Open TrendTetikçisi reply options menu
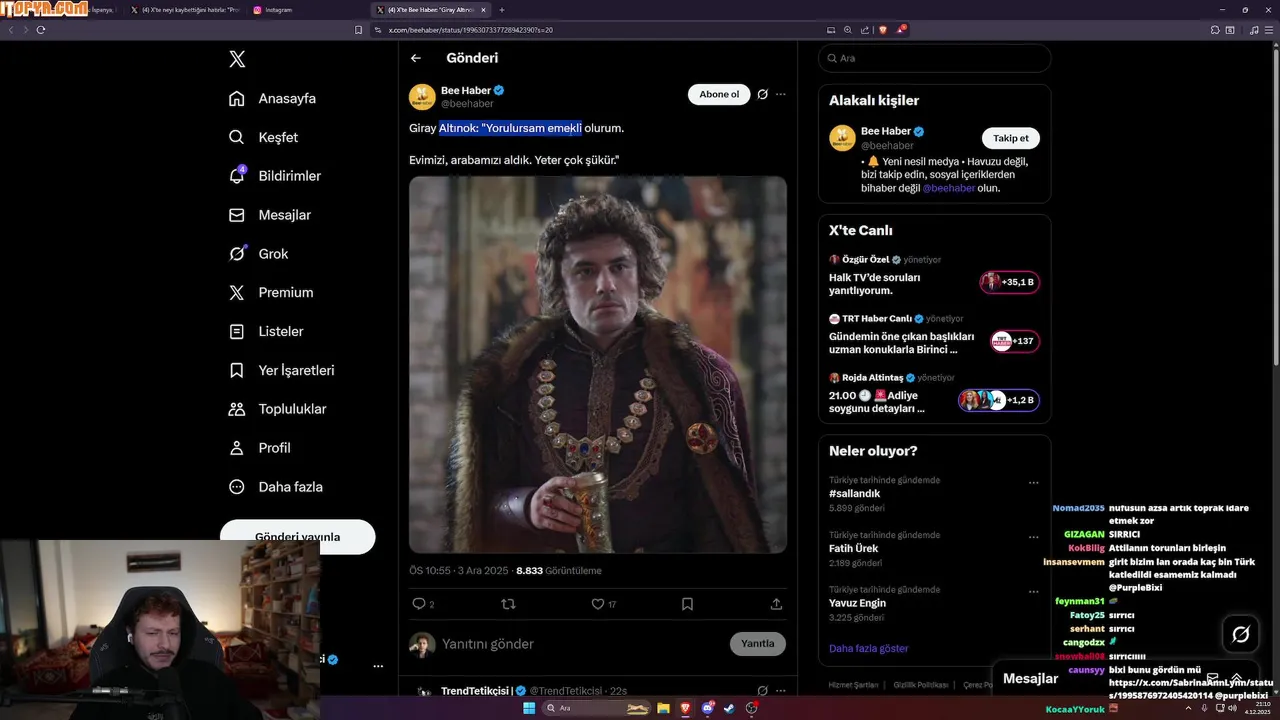Screen dimensions: 1280x720 [781, 691]
